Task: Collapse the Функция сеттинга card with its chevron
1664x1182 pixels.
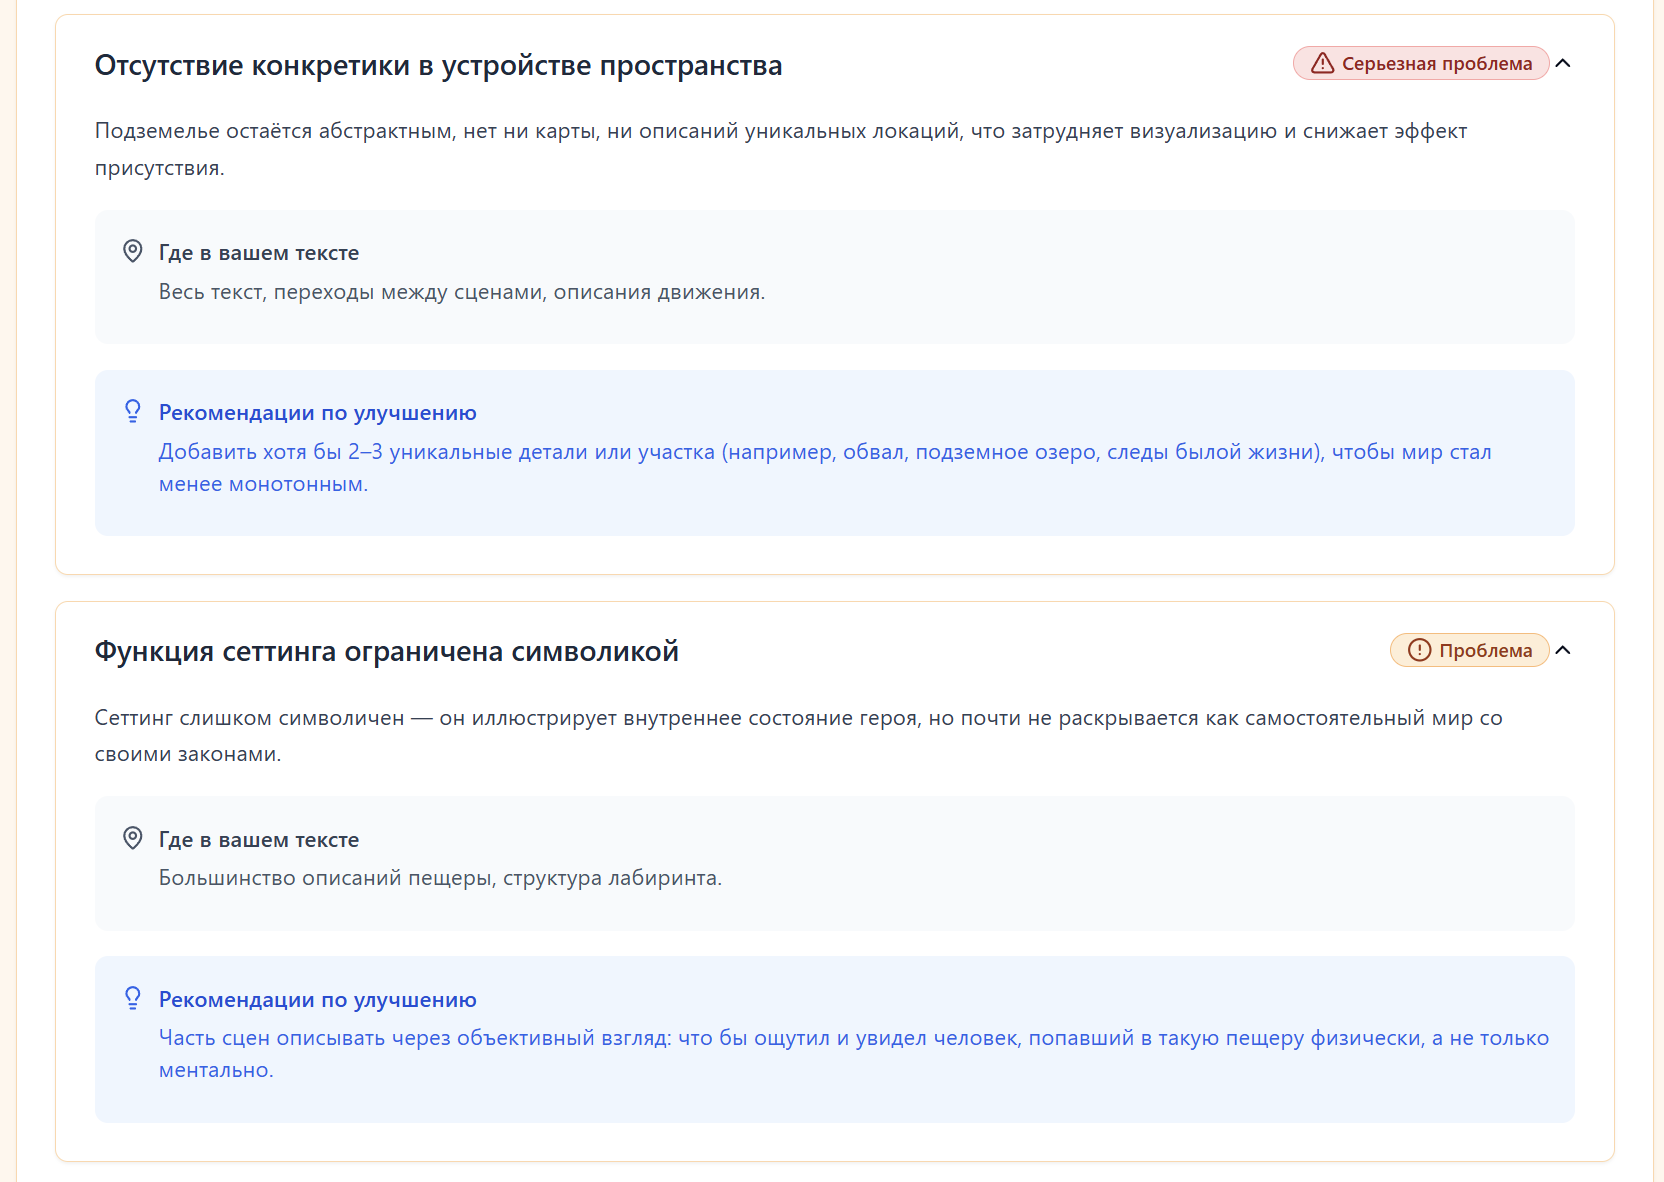Action: 1564,650
